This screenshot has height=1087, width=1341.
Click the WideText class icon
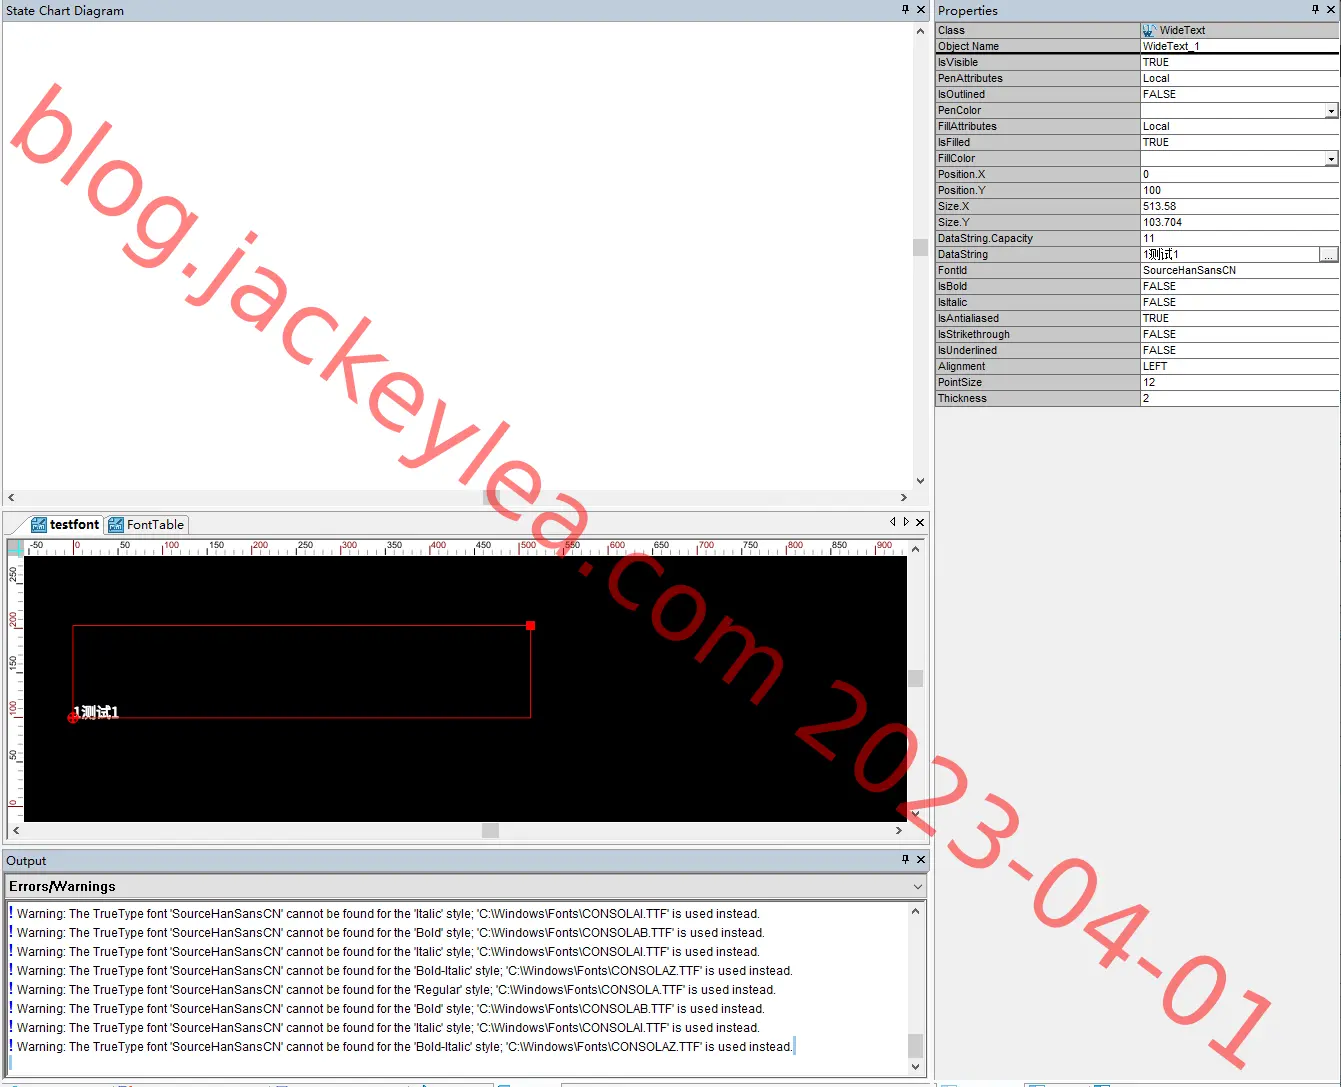pyautogui.click(x=1149, y=30)
